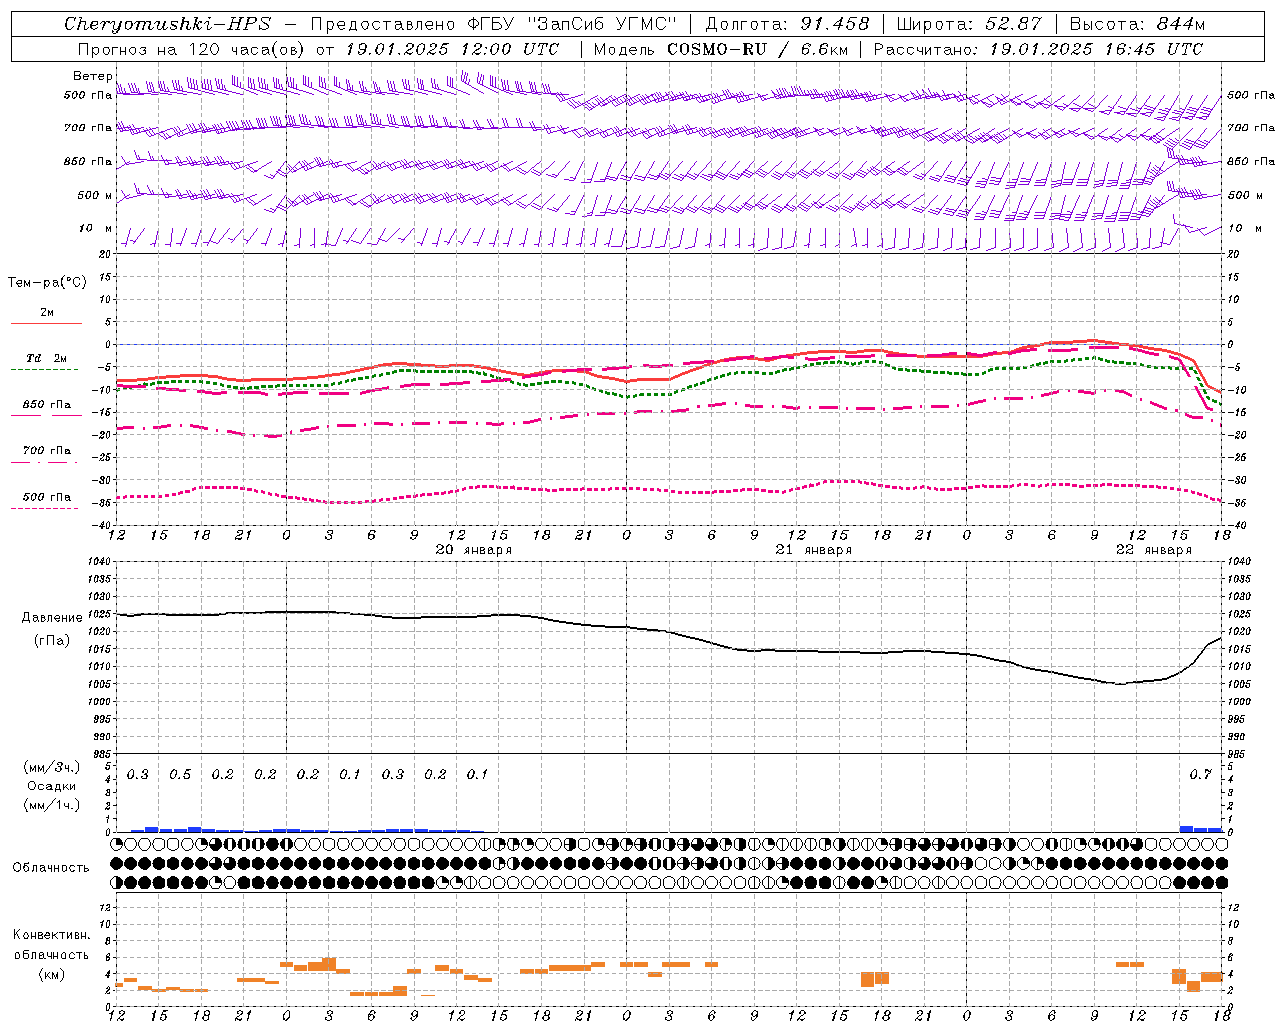Click the (мм/3ч.) precipitation unit label
Image resolution: width=1280 pixels, height=1024 pixels.
click(x=52, y=768)
